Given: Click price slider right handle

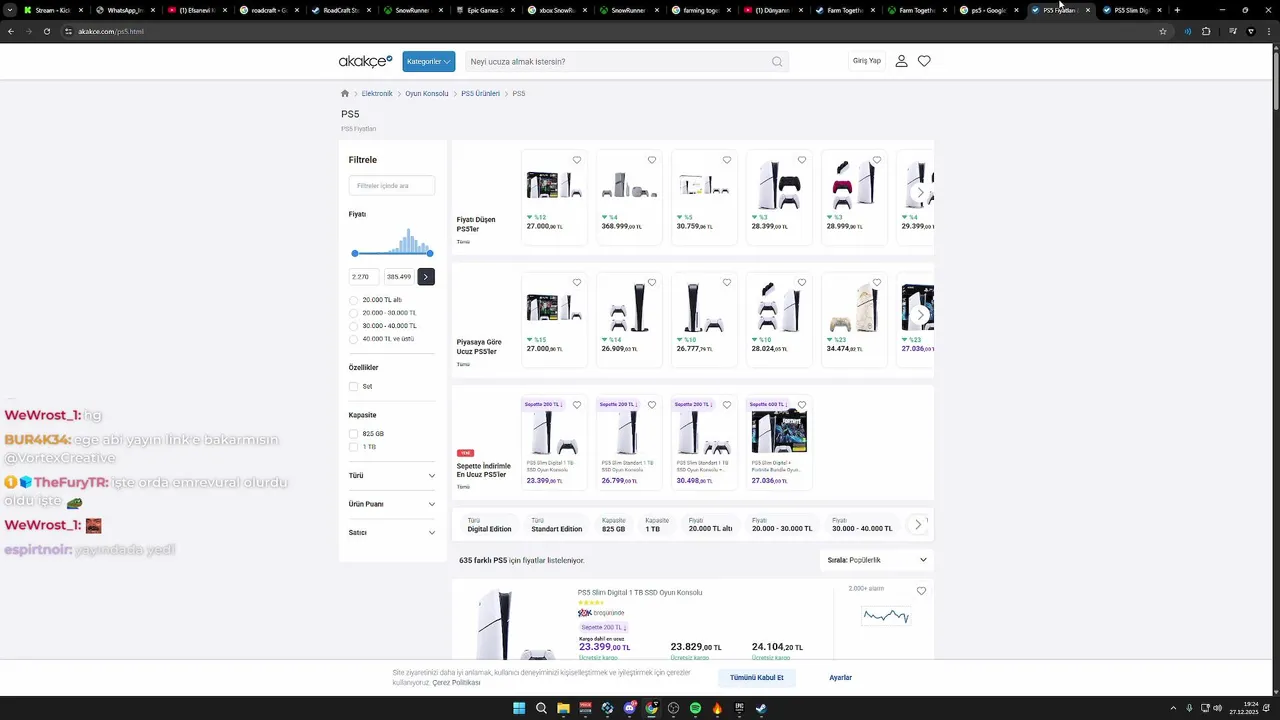Looking at the screenshot, I should pos(430,254).
